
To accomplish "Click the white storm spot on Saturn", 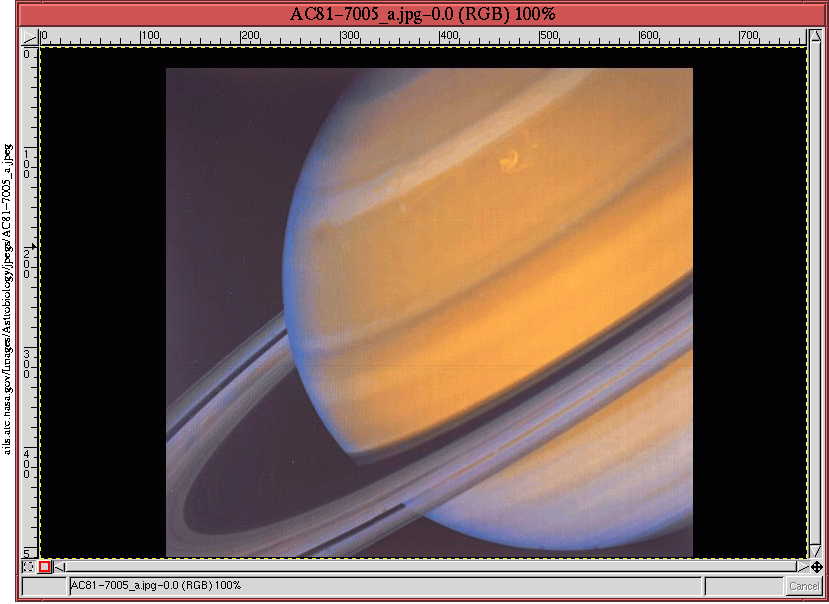I will click(x=510, y=159).
